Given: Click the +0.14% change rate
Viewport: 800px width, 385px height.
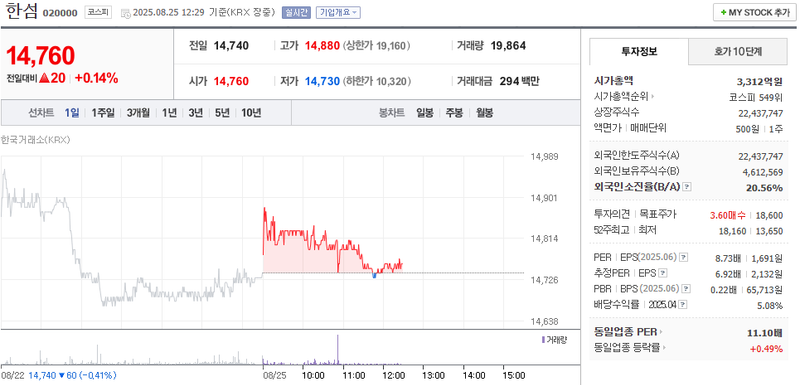Looking at the screenshot, I should click(x=96, y=79).
